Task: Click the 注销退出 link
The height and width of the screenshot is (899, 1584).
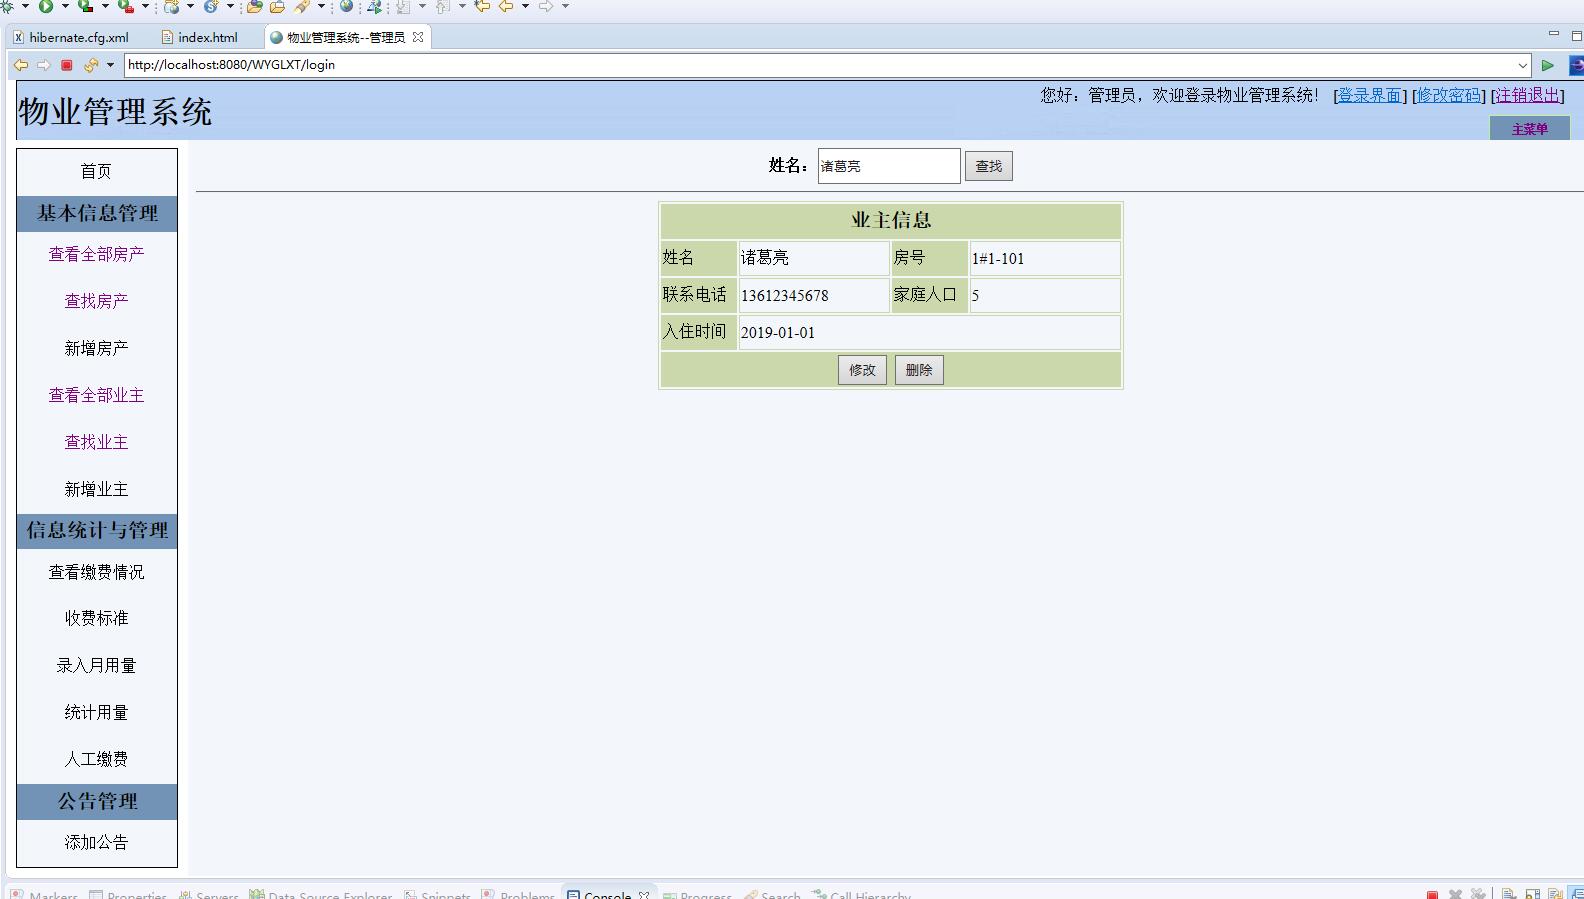Action: click(x=1527, y=95)
